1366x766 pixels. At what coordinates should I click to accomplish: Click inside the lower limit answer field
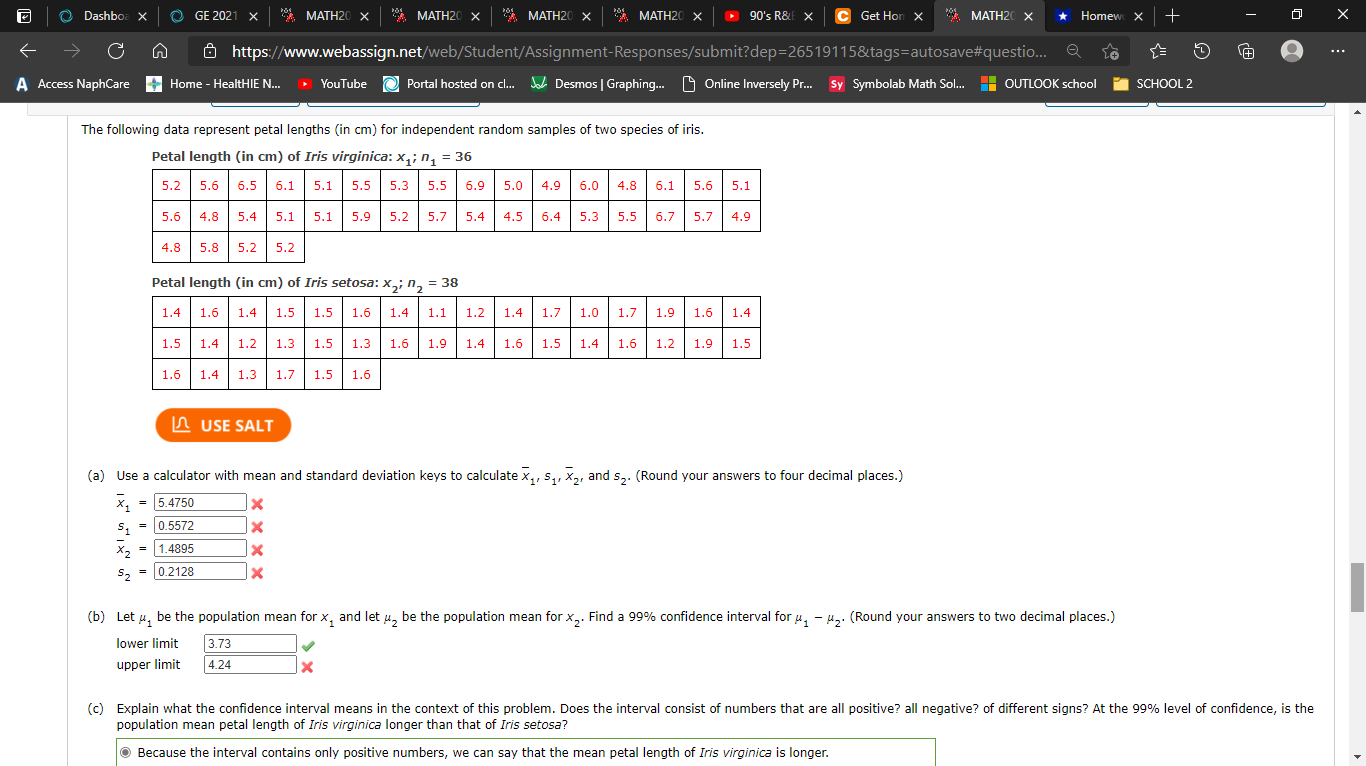[249, 643]
